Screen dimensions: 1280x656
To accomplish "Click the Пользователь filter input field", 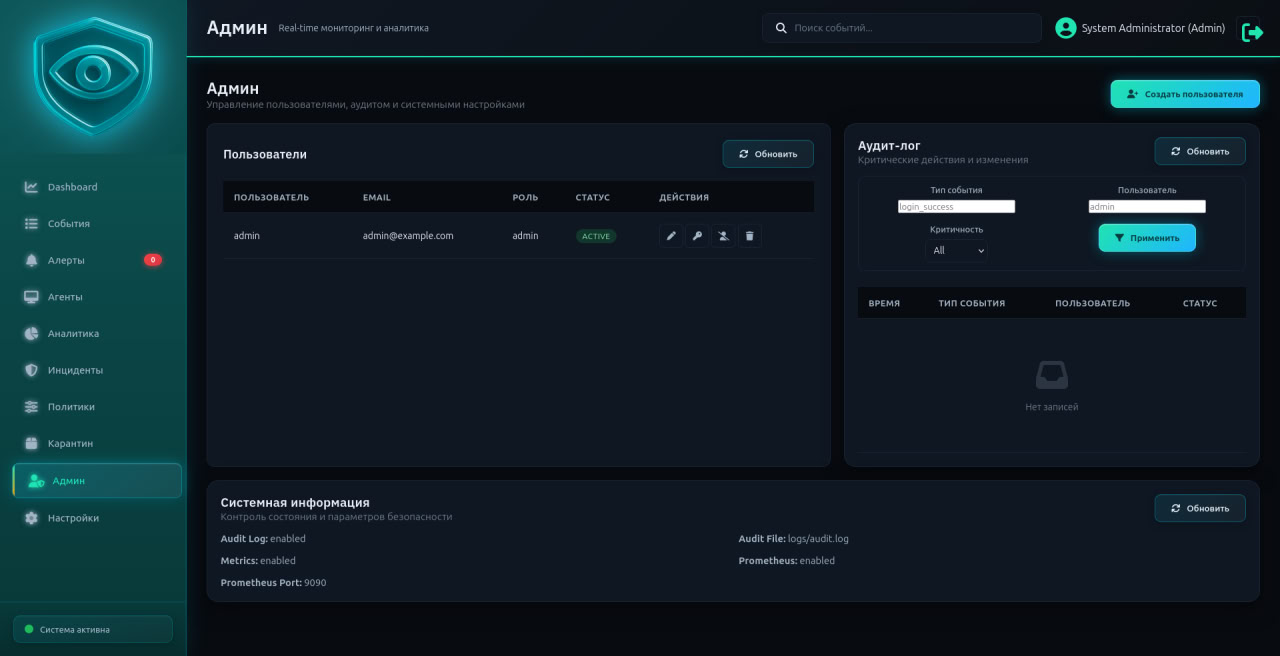I will click(1147, 207).
